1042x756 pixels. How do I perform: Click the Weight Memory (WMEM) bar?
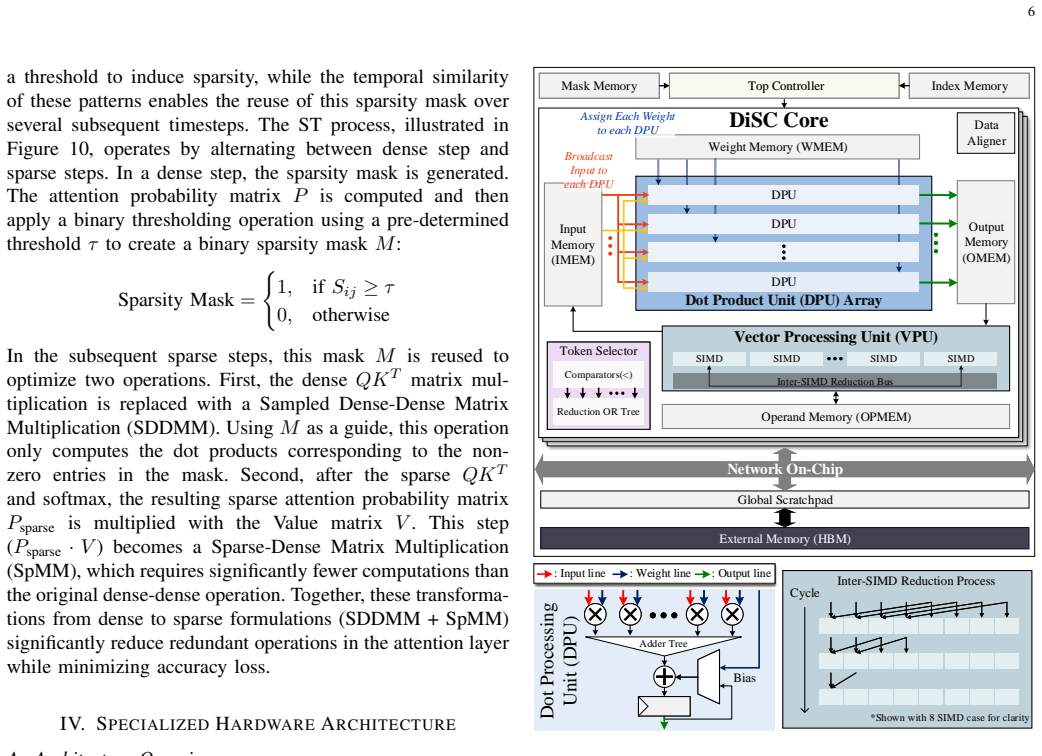pyautogui.click(x=778, y=147)
